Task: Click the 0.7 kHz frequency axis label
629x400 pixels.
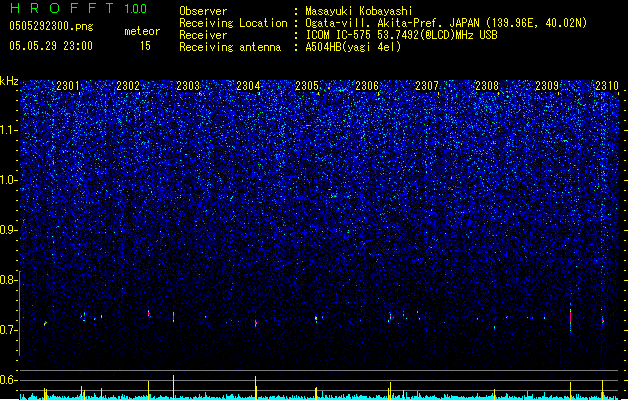Action: click(x=9, y=330)
